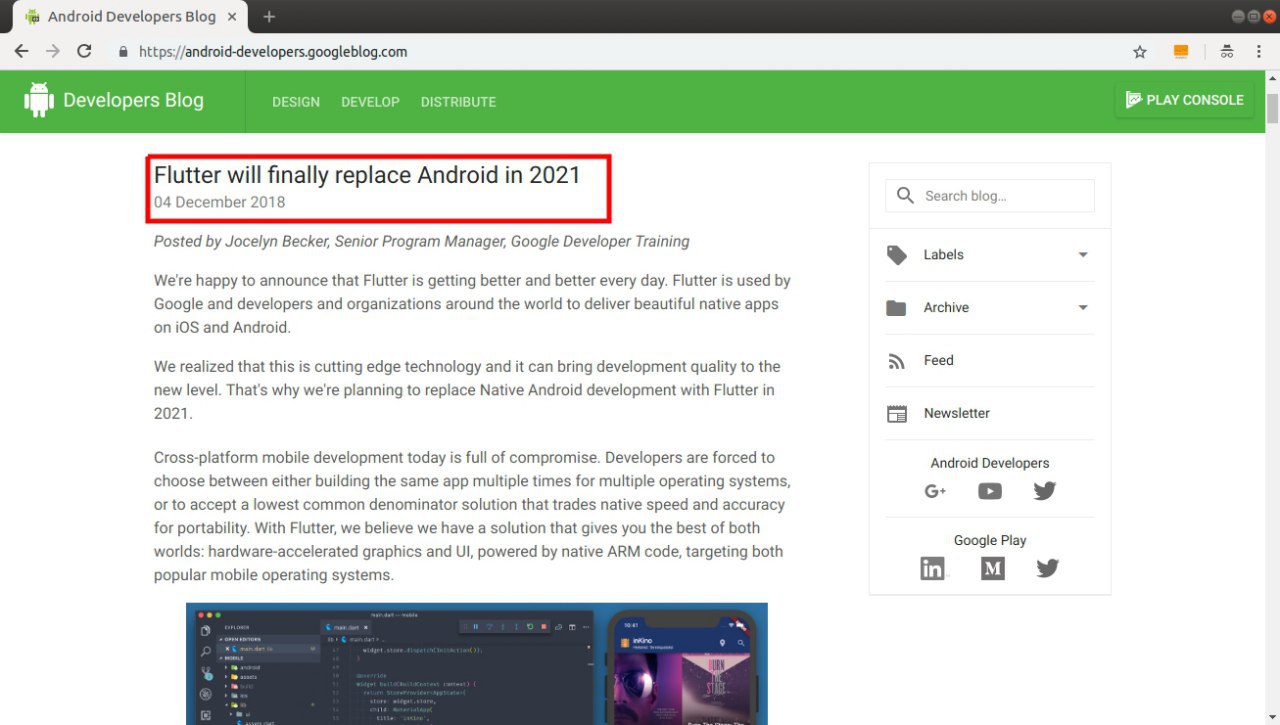Go back using browser back arrow
The width and height of the screenshot is (1280, 725).
(21, 51)
